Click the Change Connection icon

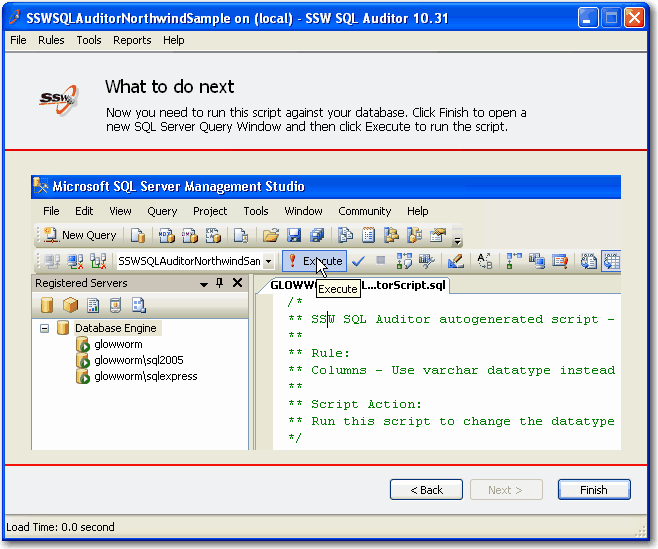click(x=98, y=261)
